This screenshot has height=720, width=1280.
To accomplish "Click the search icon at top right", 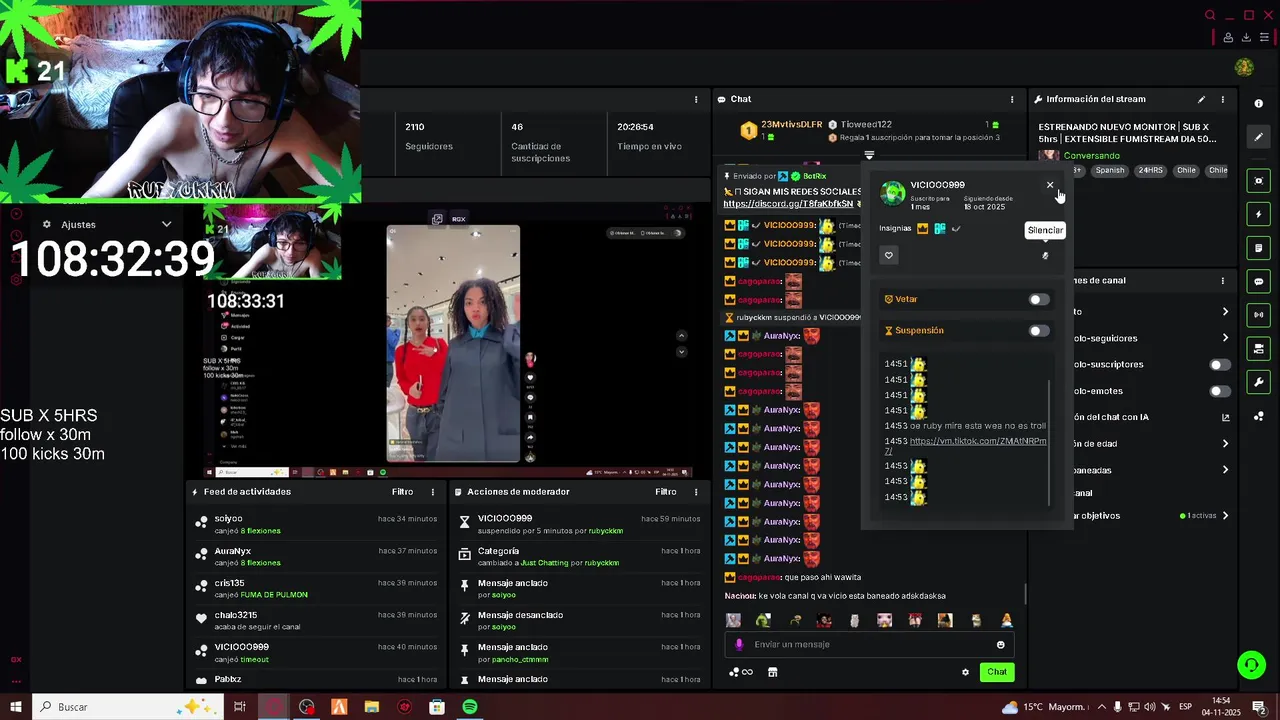I will pyautogui.click(x=1210, y=15).
